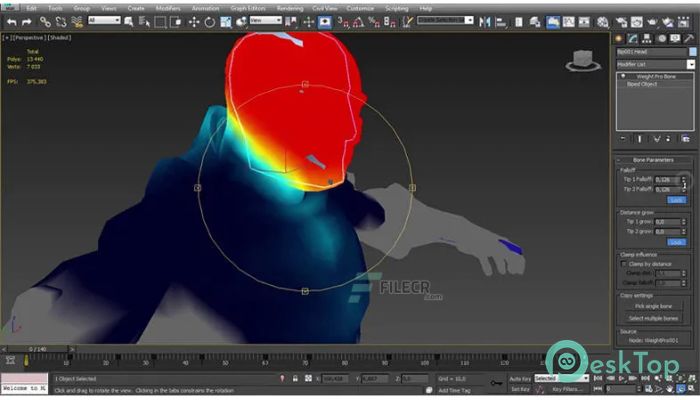Select Weight Pro Bone in modifier stack
The width and height of the screenshot is (700, 400).
pos(655,76)
